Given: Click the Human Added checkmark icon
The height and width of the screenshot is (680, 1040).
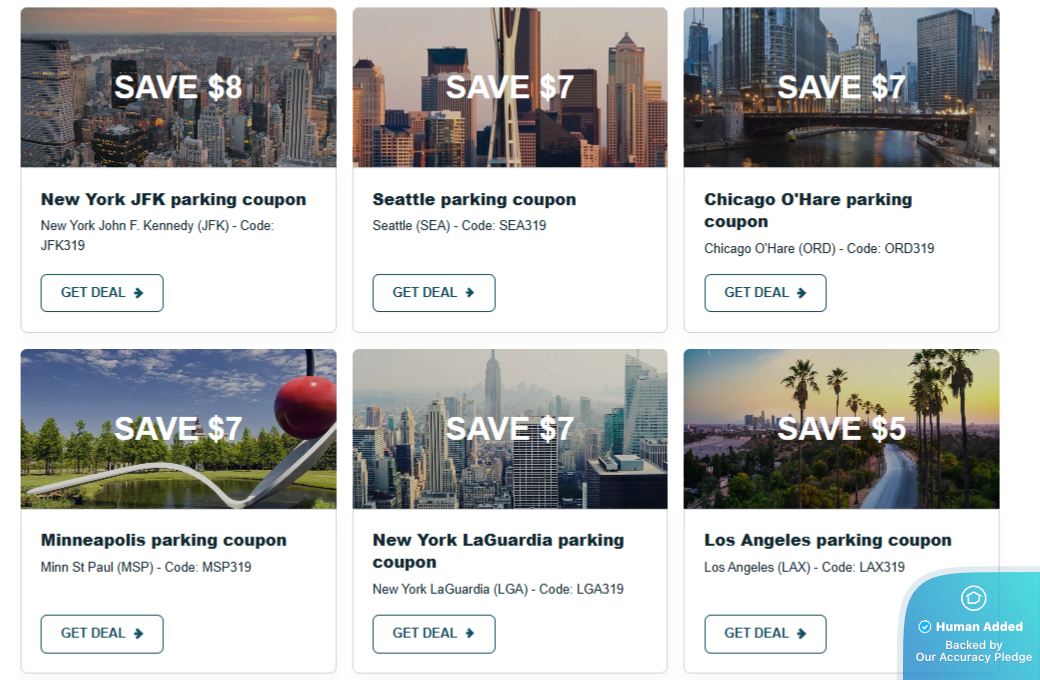Looking at the screenshot, I should (925, 627).
